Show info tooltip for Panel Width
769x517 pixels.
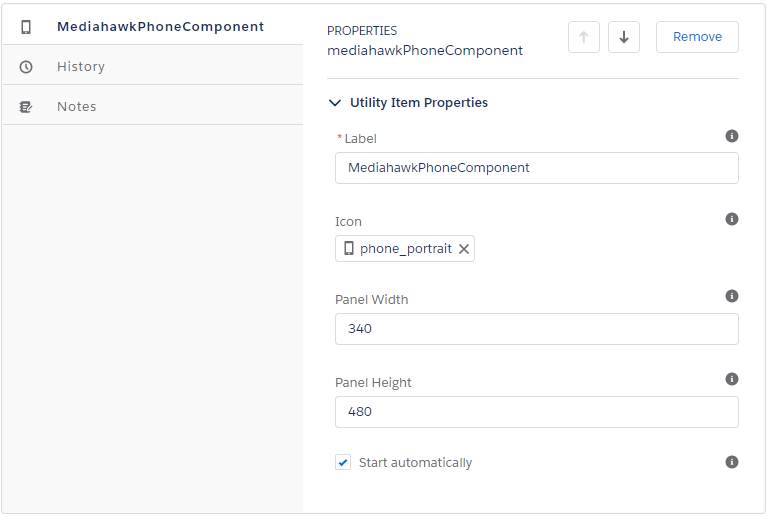(732, 296)
